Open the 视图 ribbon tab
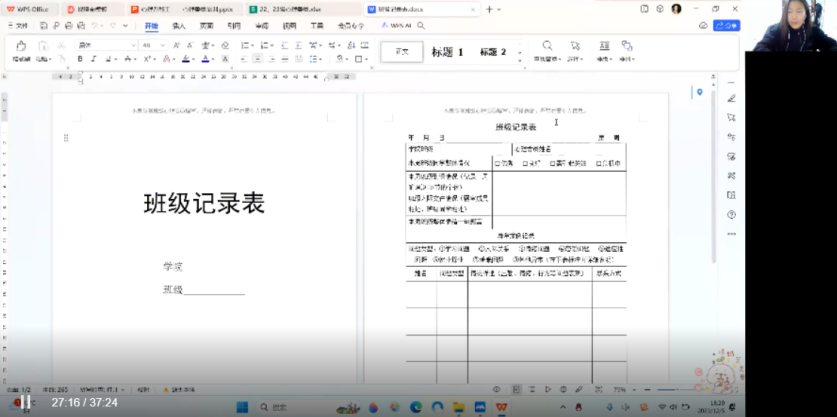The width and height of the screenshot is (837, 417). [289, 25]
